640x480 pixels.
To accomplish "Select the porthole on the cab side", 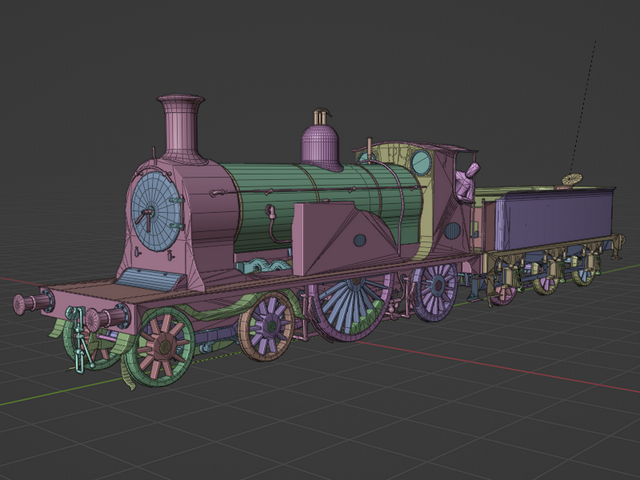I will [453, 231].
